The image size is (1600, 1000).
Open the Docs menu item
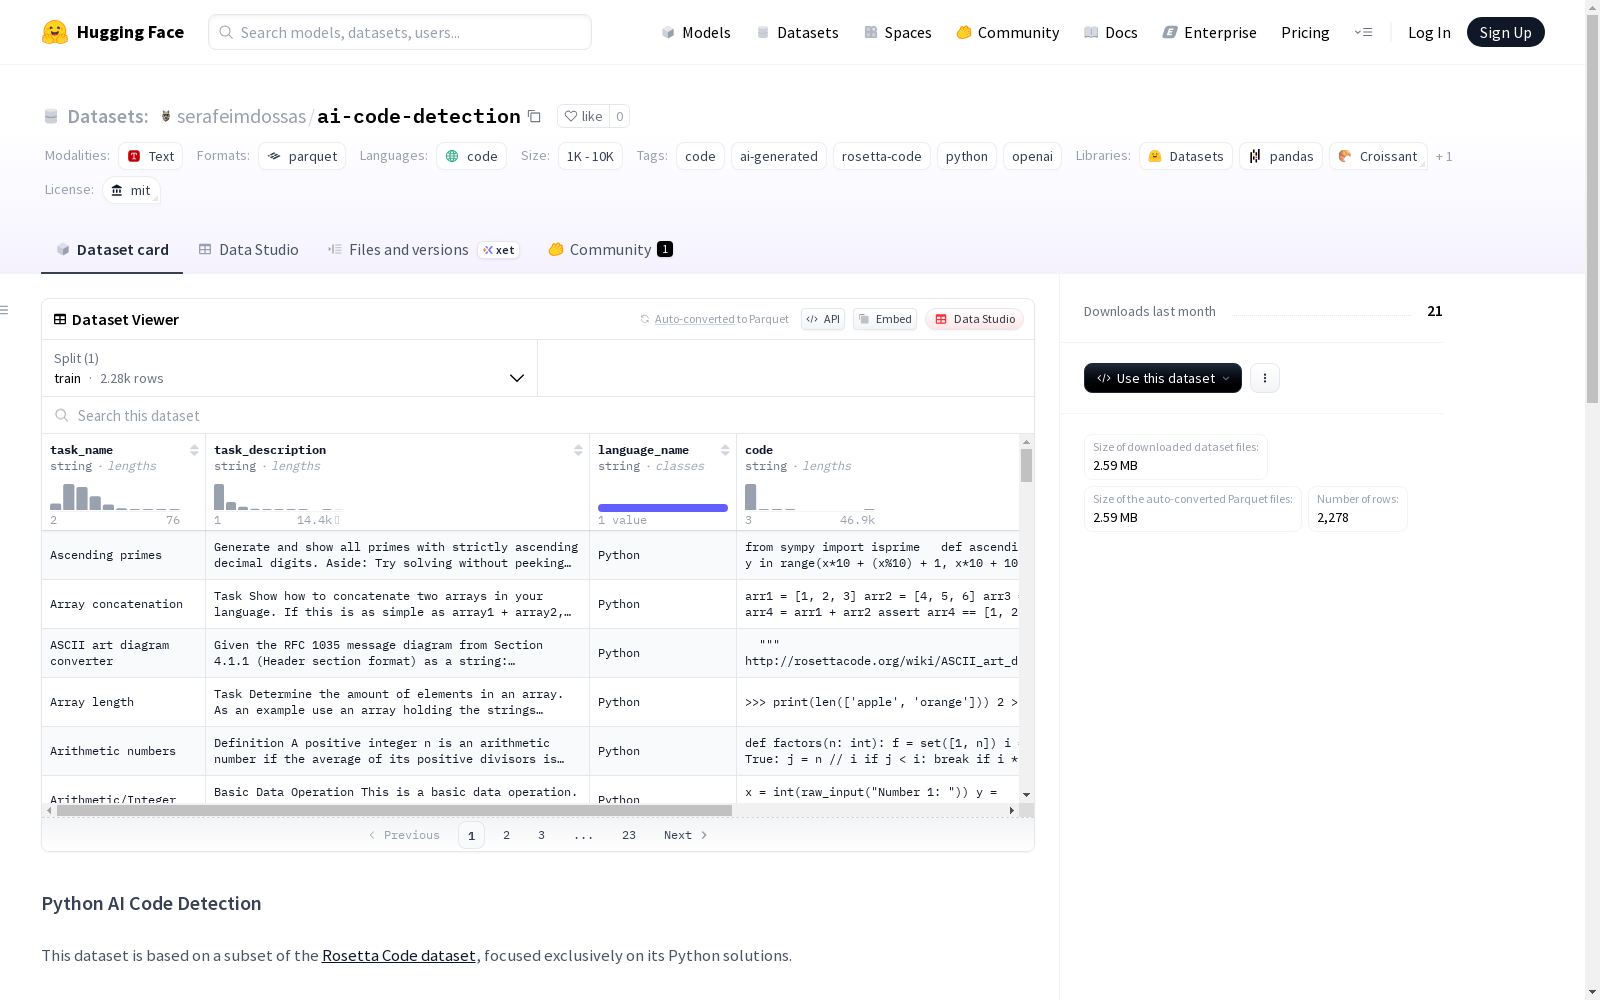coord(1111,32)
